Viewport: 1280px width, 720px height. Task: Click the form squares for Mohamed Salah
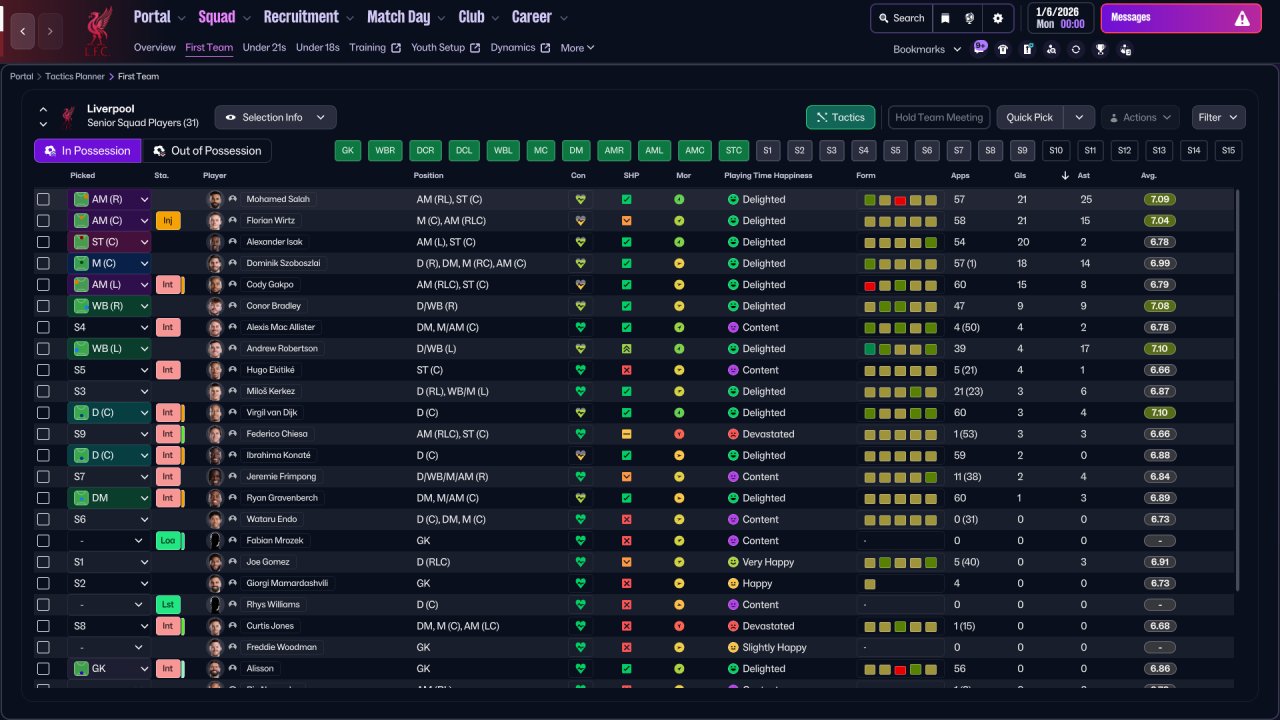coord(901,200)
